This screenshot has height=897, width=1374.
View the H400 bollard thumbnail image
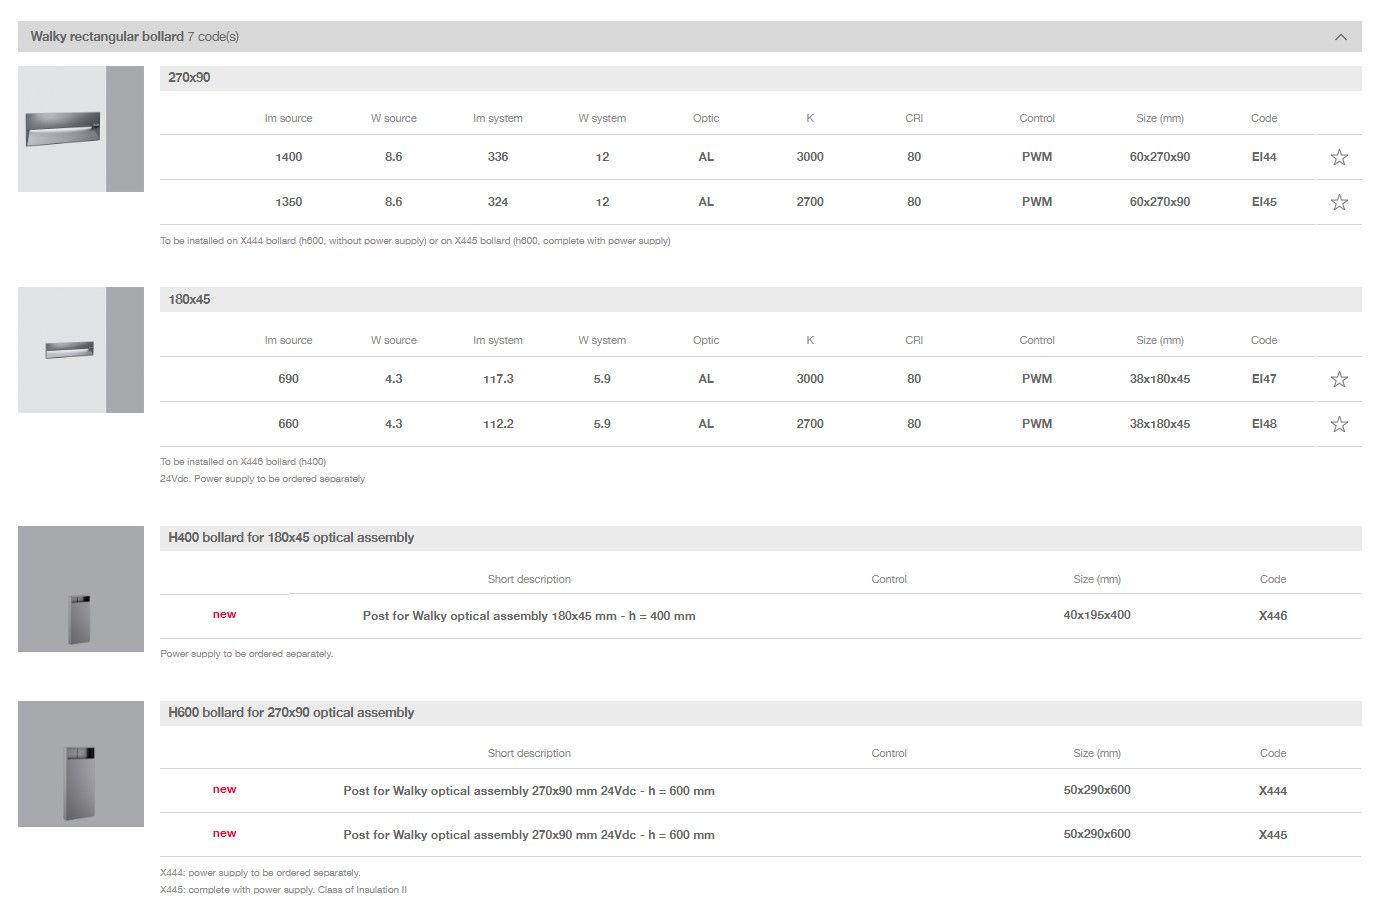point(80,589)
